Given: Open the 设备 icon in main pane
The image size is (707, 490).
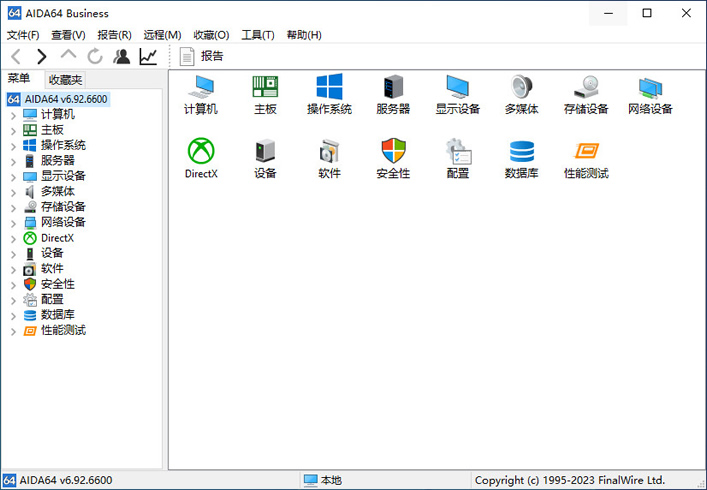Looking at the screenshot, I should coord(265,158).
